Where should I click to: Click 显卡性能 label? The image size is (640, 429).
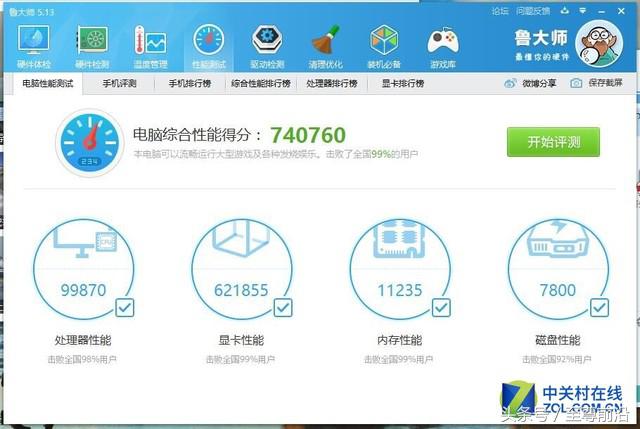point(241,340)
